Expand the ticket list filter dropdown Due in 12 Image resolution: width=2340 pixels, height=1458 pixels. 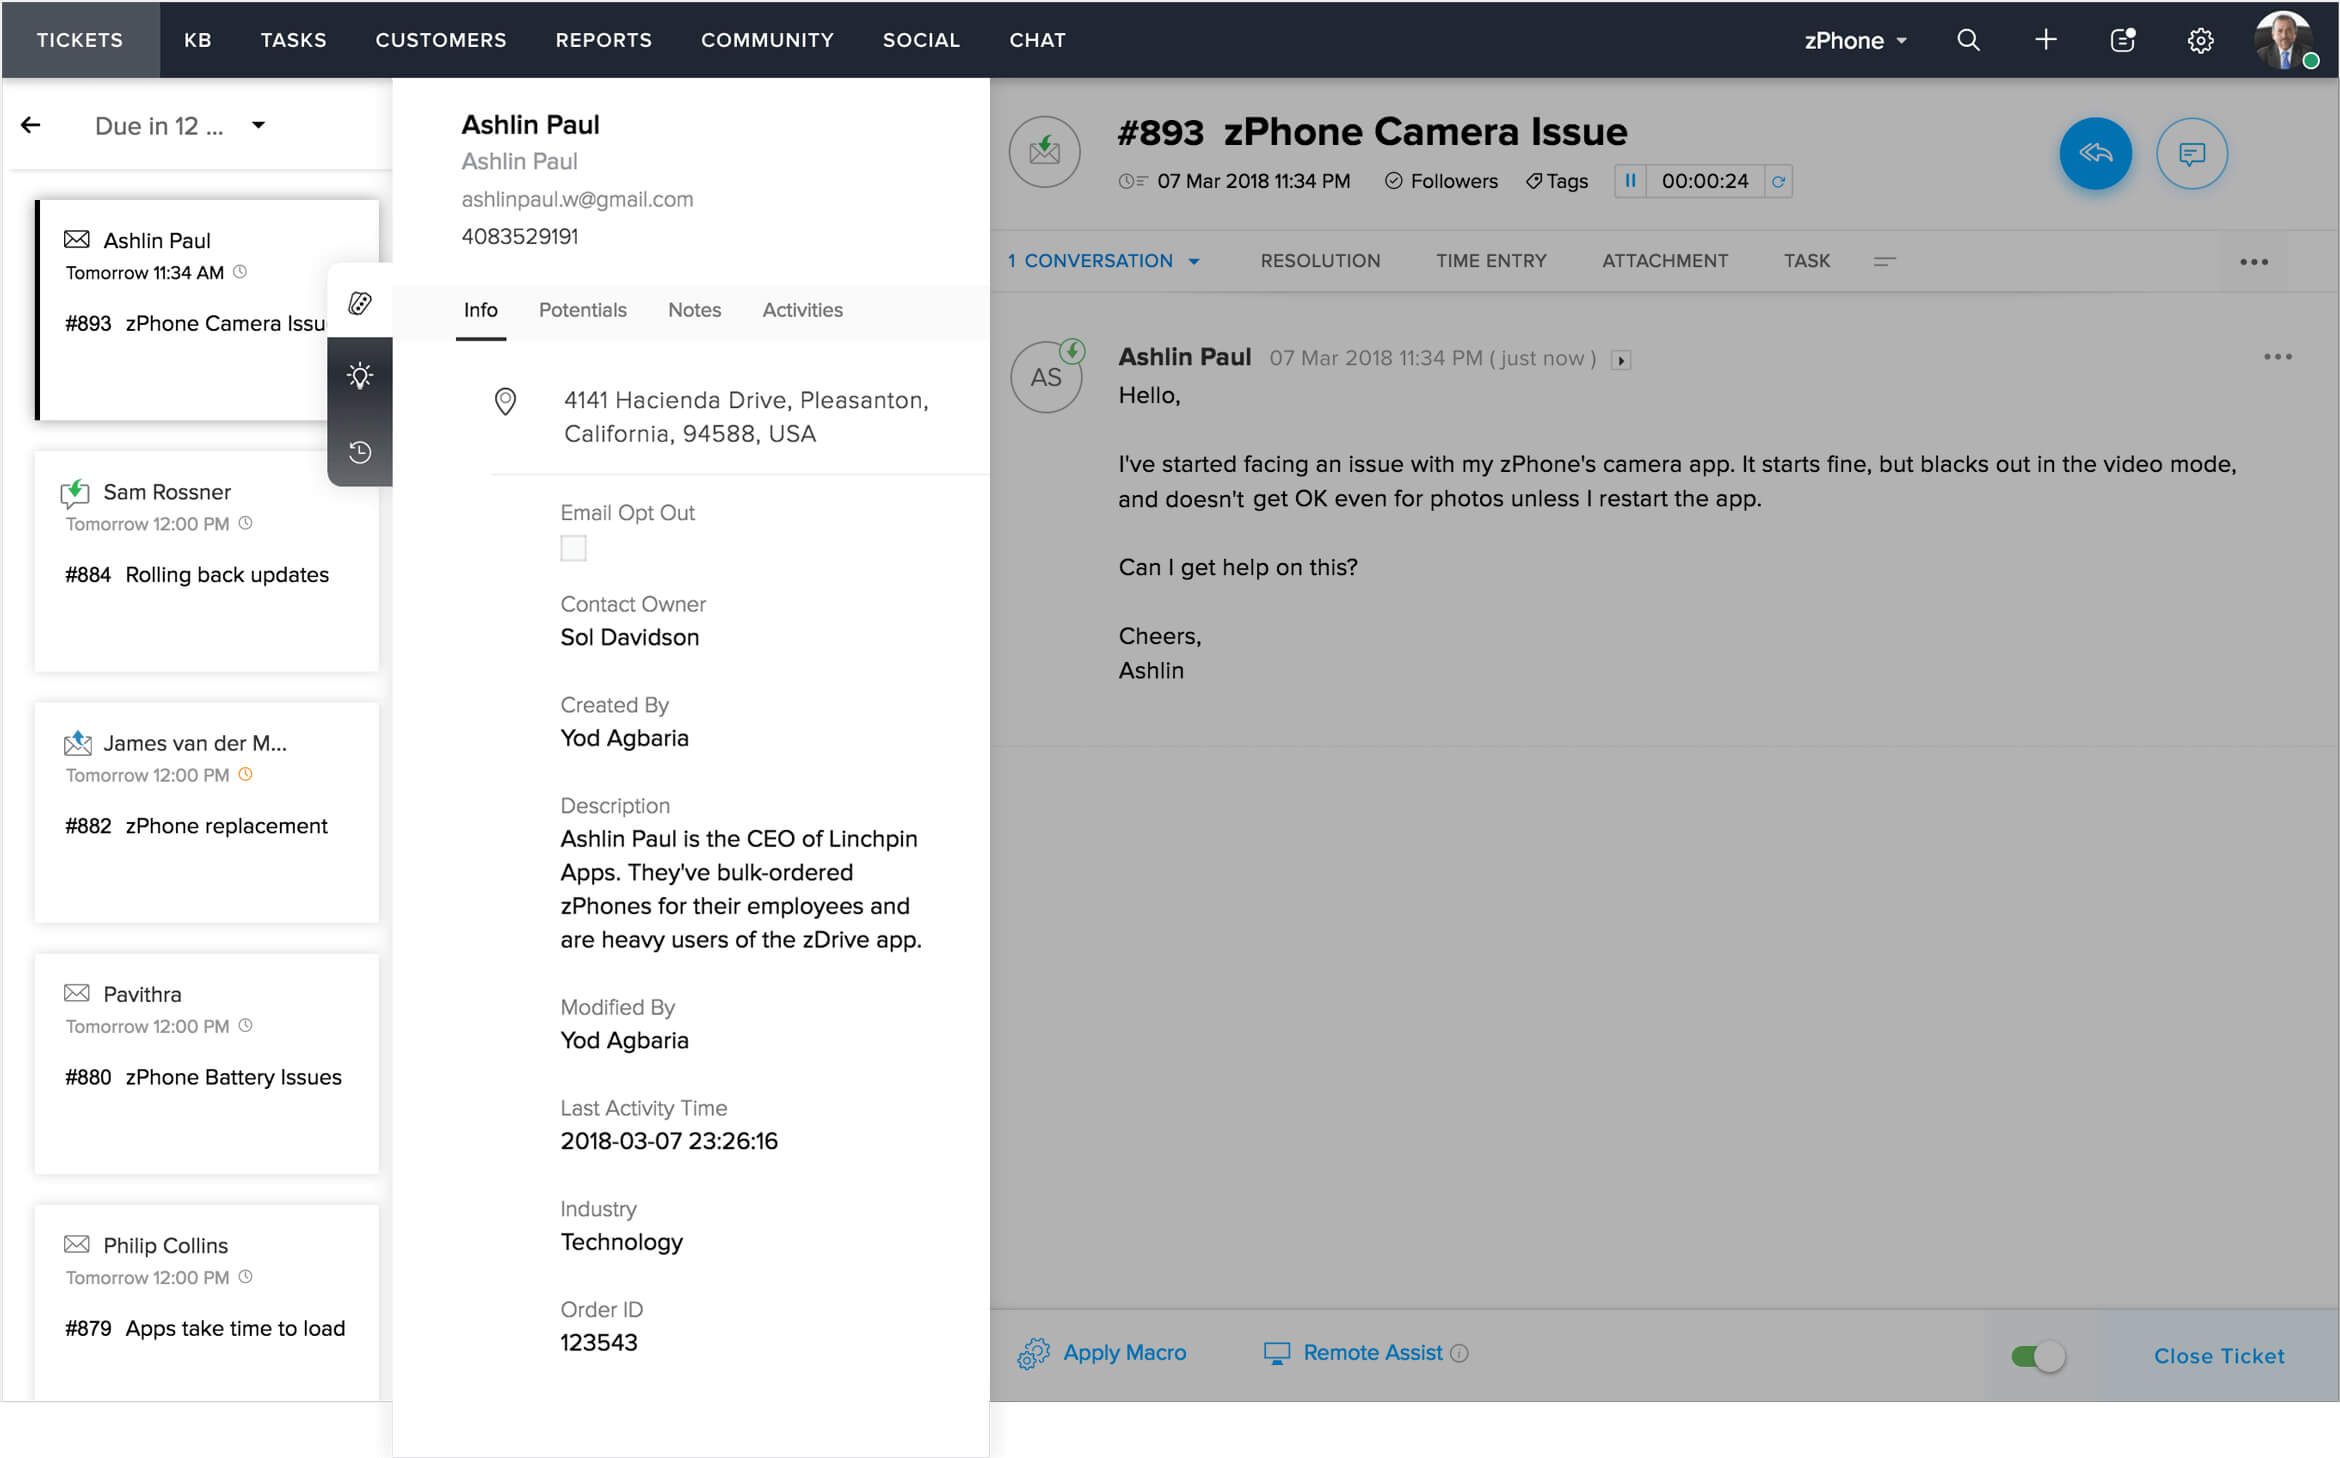click(x=262, y=126)
